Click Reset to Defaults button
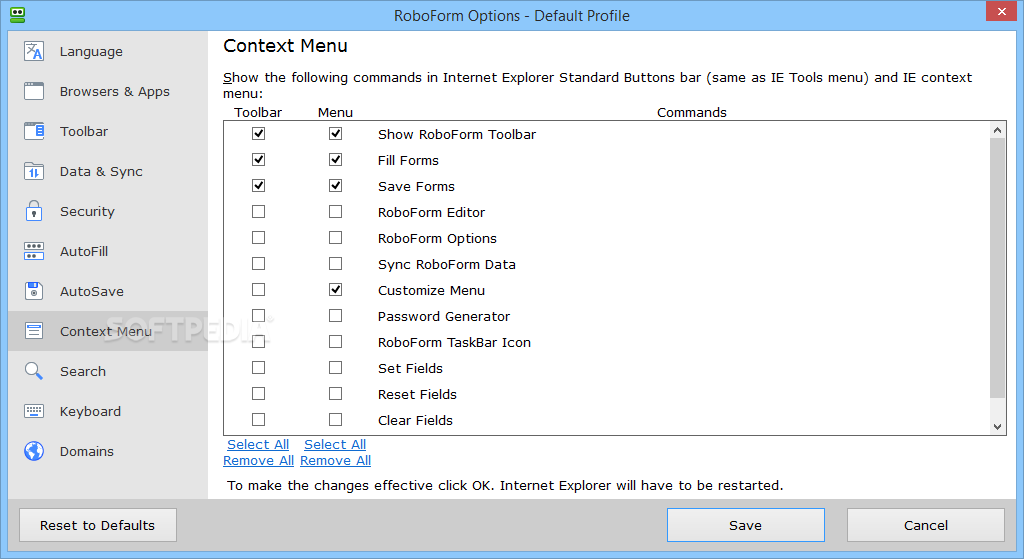 pos(98,525)
